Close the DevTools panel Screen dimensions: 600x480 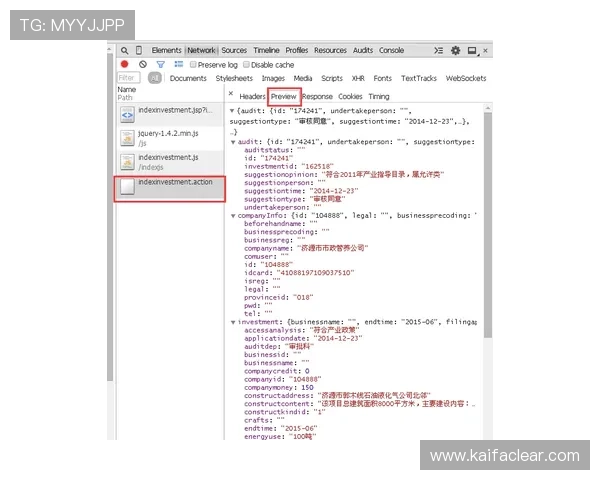pyautogui.click(x=485, y=51)
